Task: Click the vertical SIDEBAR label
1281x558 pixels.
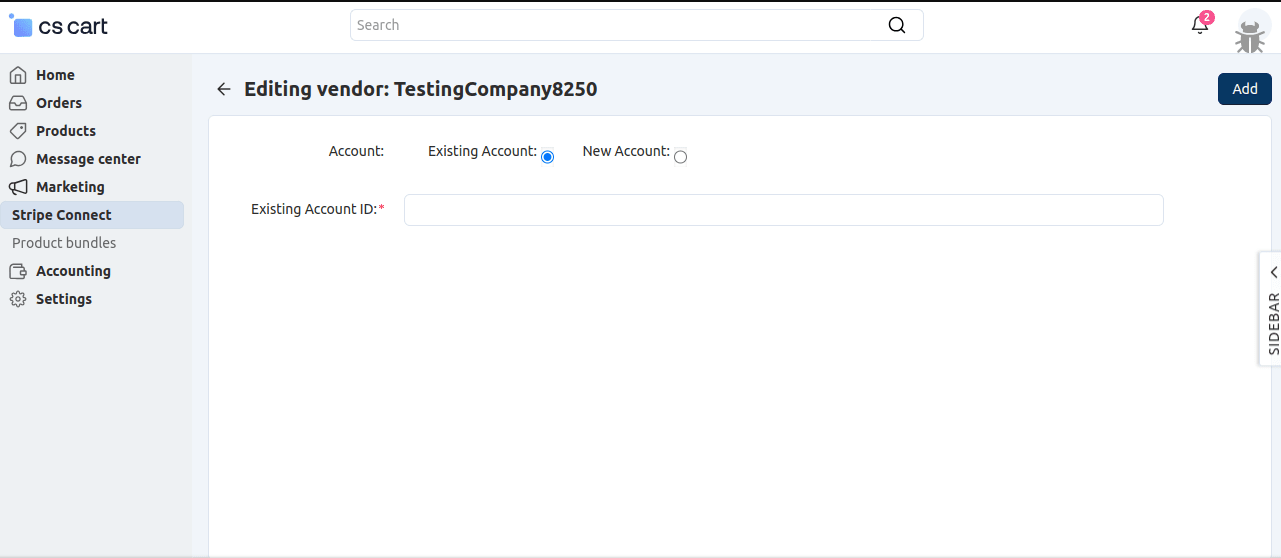Action: [1273, 323]
